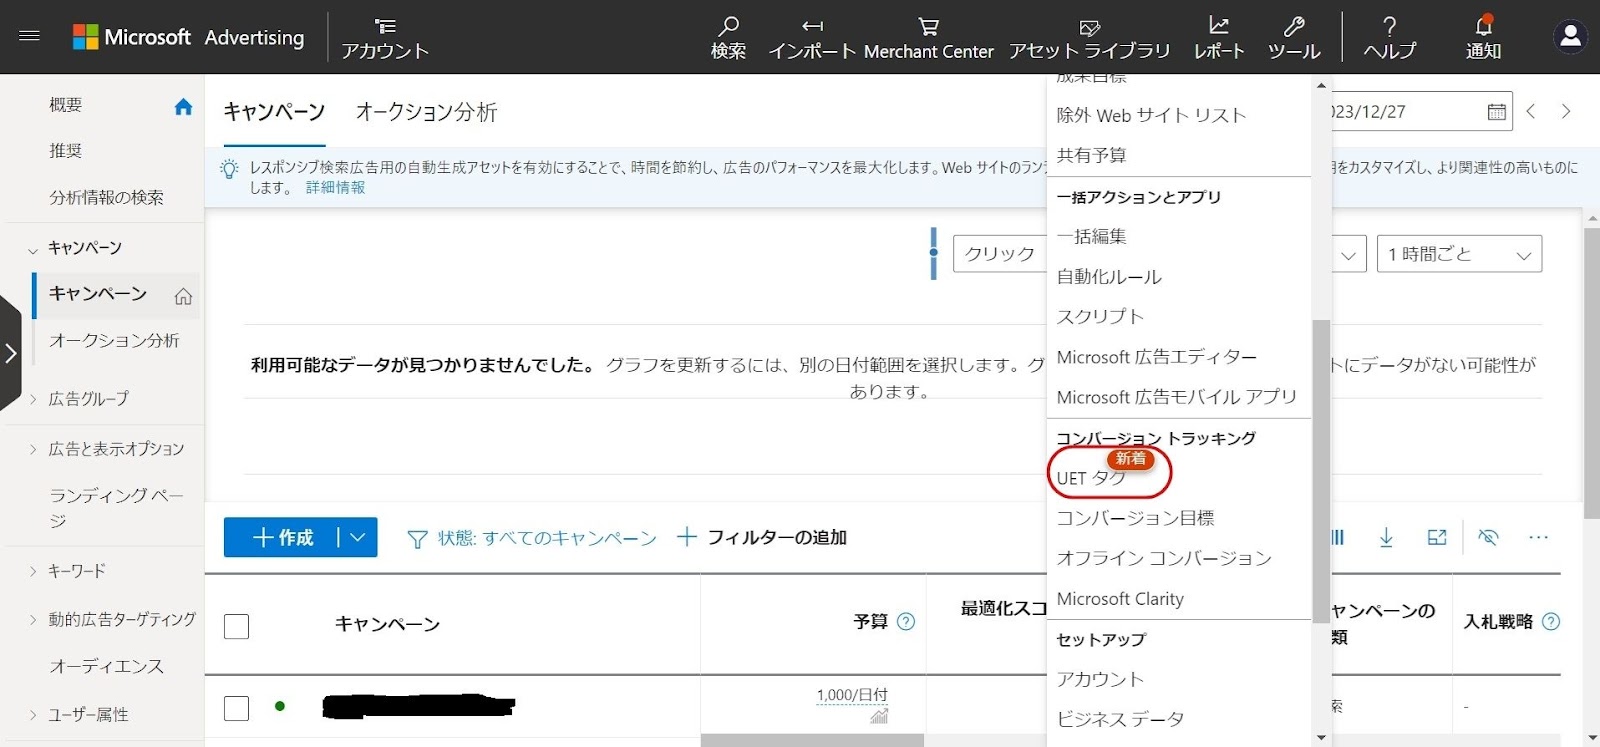Expand キーワード in sidebar
1600x747 pixels.
pos(33,571)
